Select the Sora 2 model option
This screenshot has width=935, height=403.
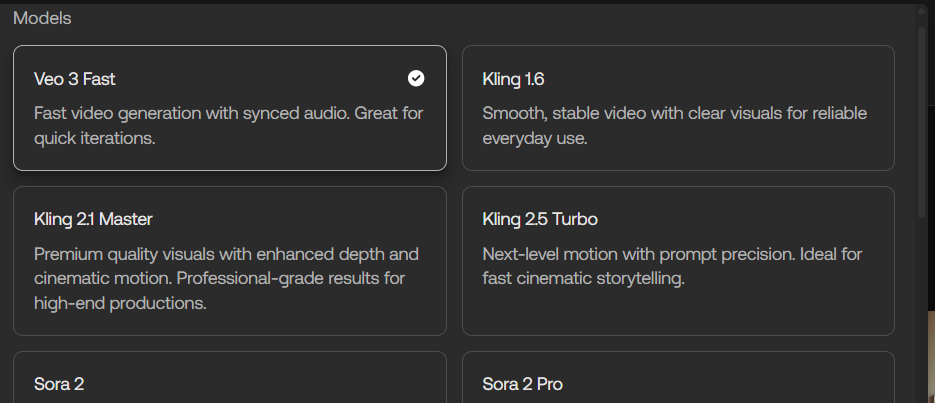click(x=229, y=380)
